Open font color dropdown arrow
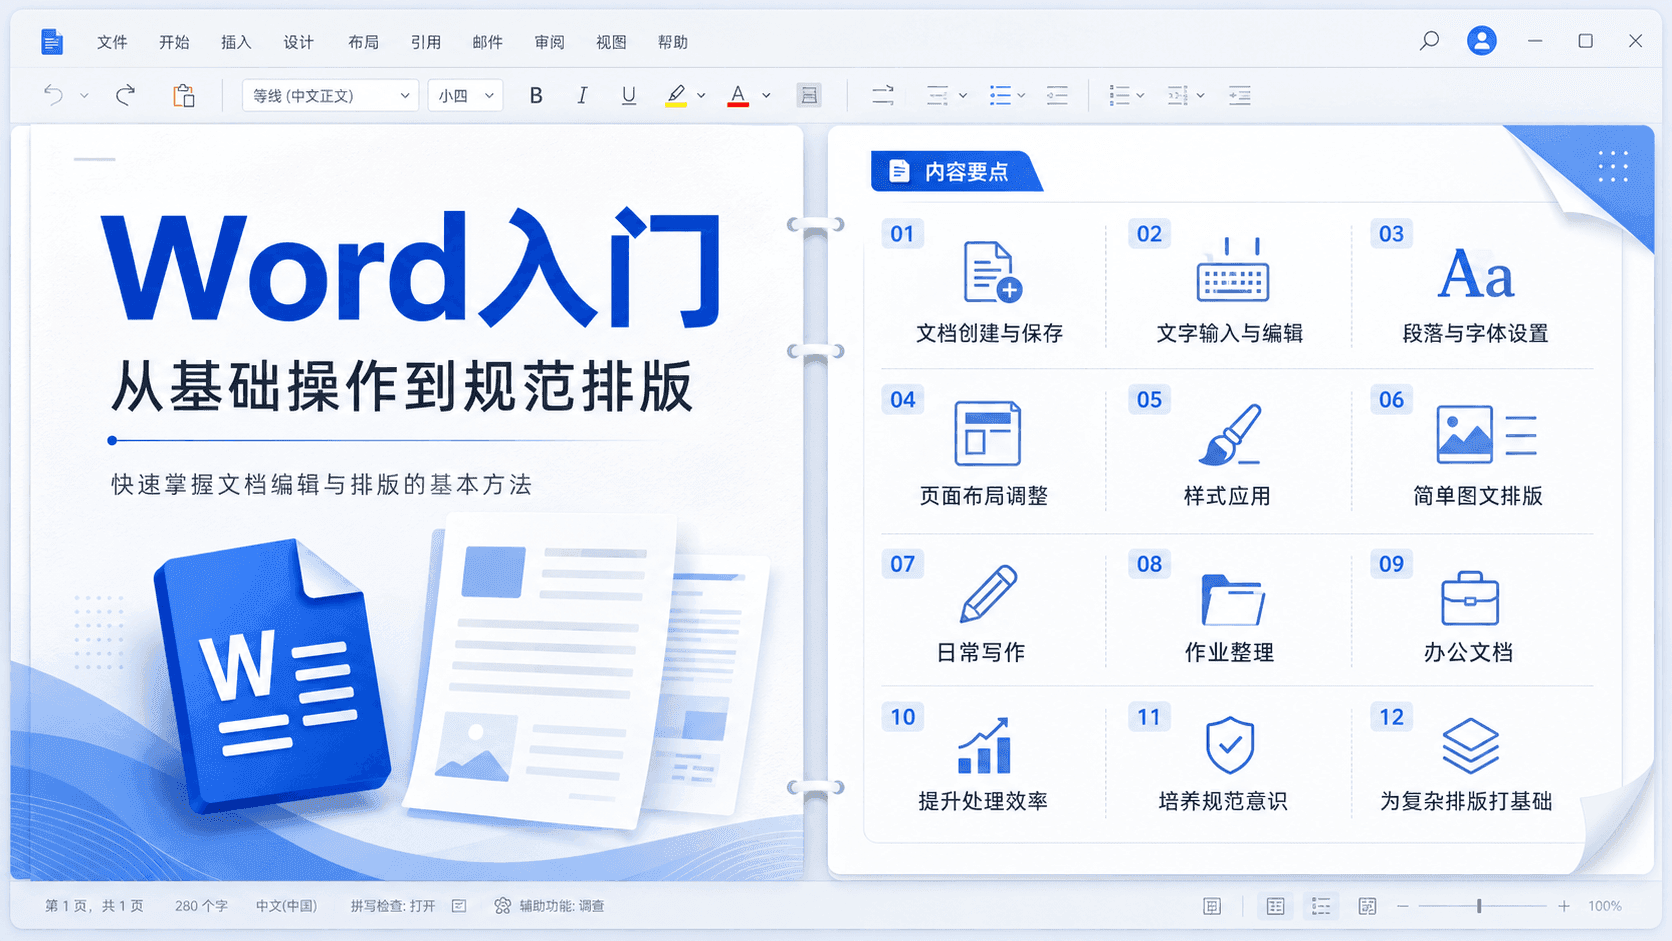The image size is (1672, 941). click(x=766, y=96)
